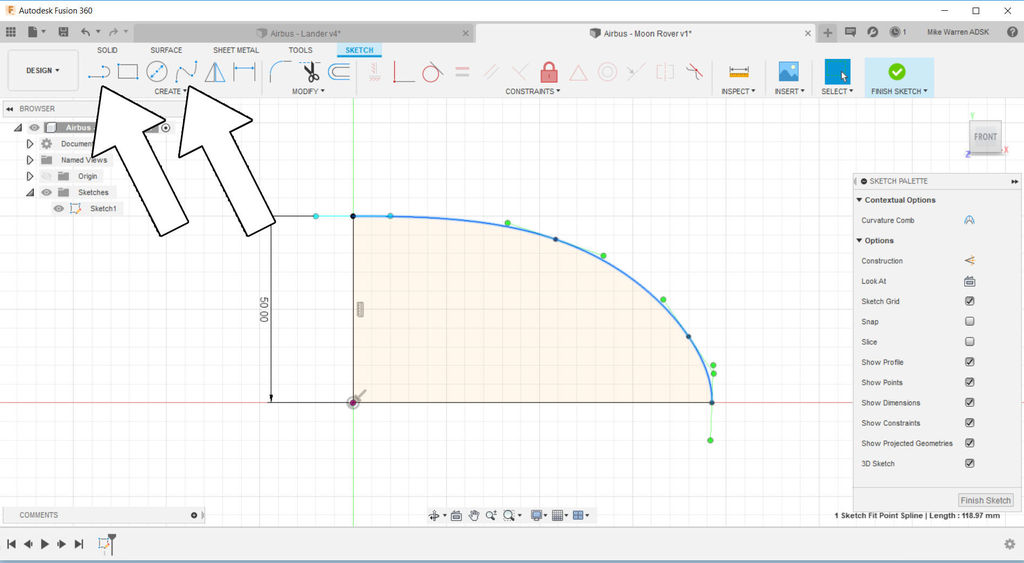
Task: Apply the Symmetry constraint
Action: click(x=665, y=72)
